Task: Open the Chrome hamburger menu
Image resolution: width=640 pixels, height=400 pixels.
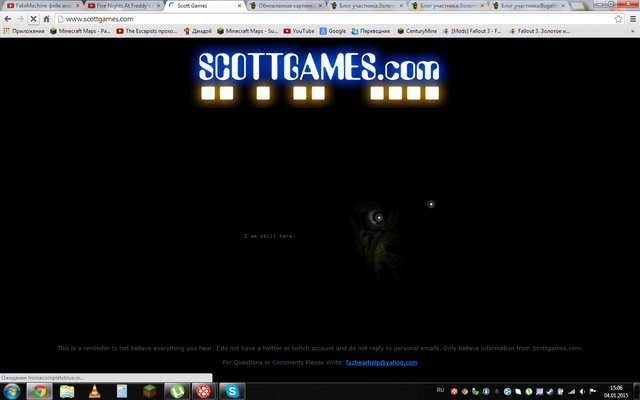Action: [633, 19]
